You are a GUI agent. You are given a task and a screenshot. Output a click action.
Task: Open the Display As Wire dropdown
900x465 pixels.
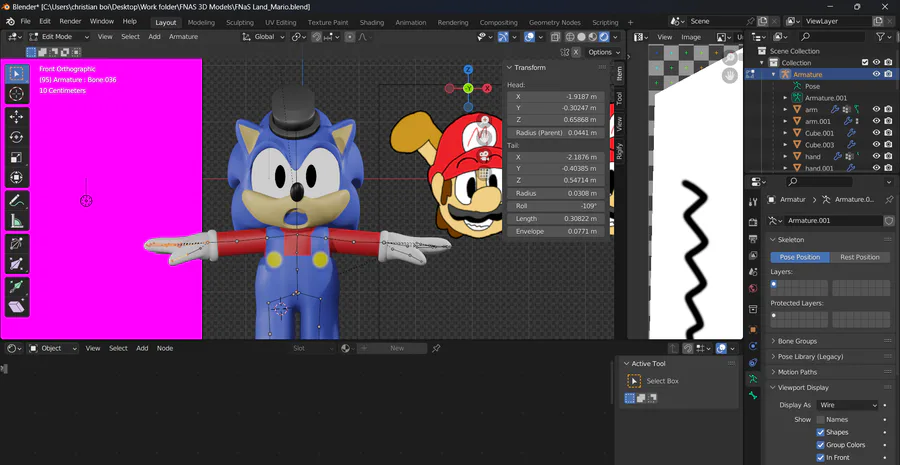(x=847, y=405)
